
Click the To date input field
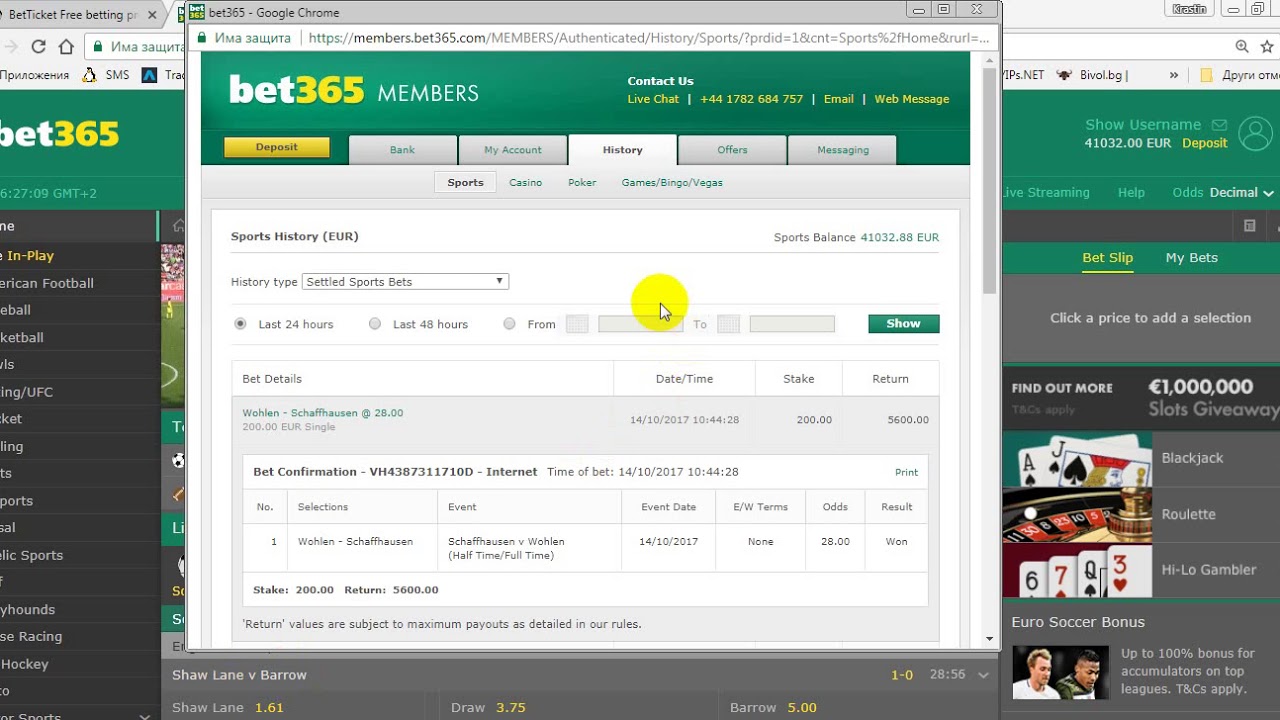tap(792, 324)
